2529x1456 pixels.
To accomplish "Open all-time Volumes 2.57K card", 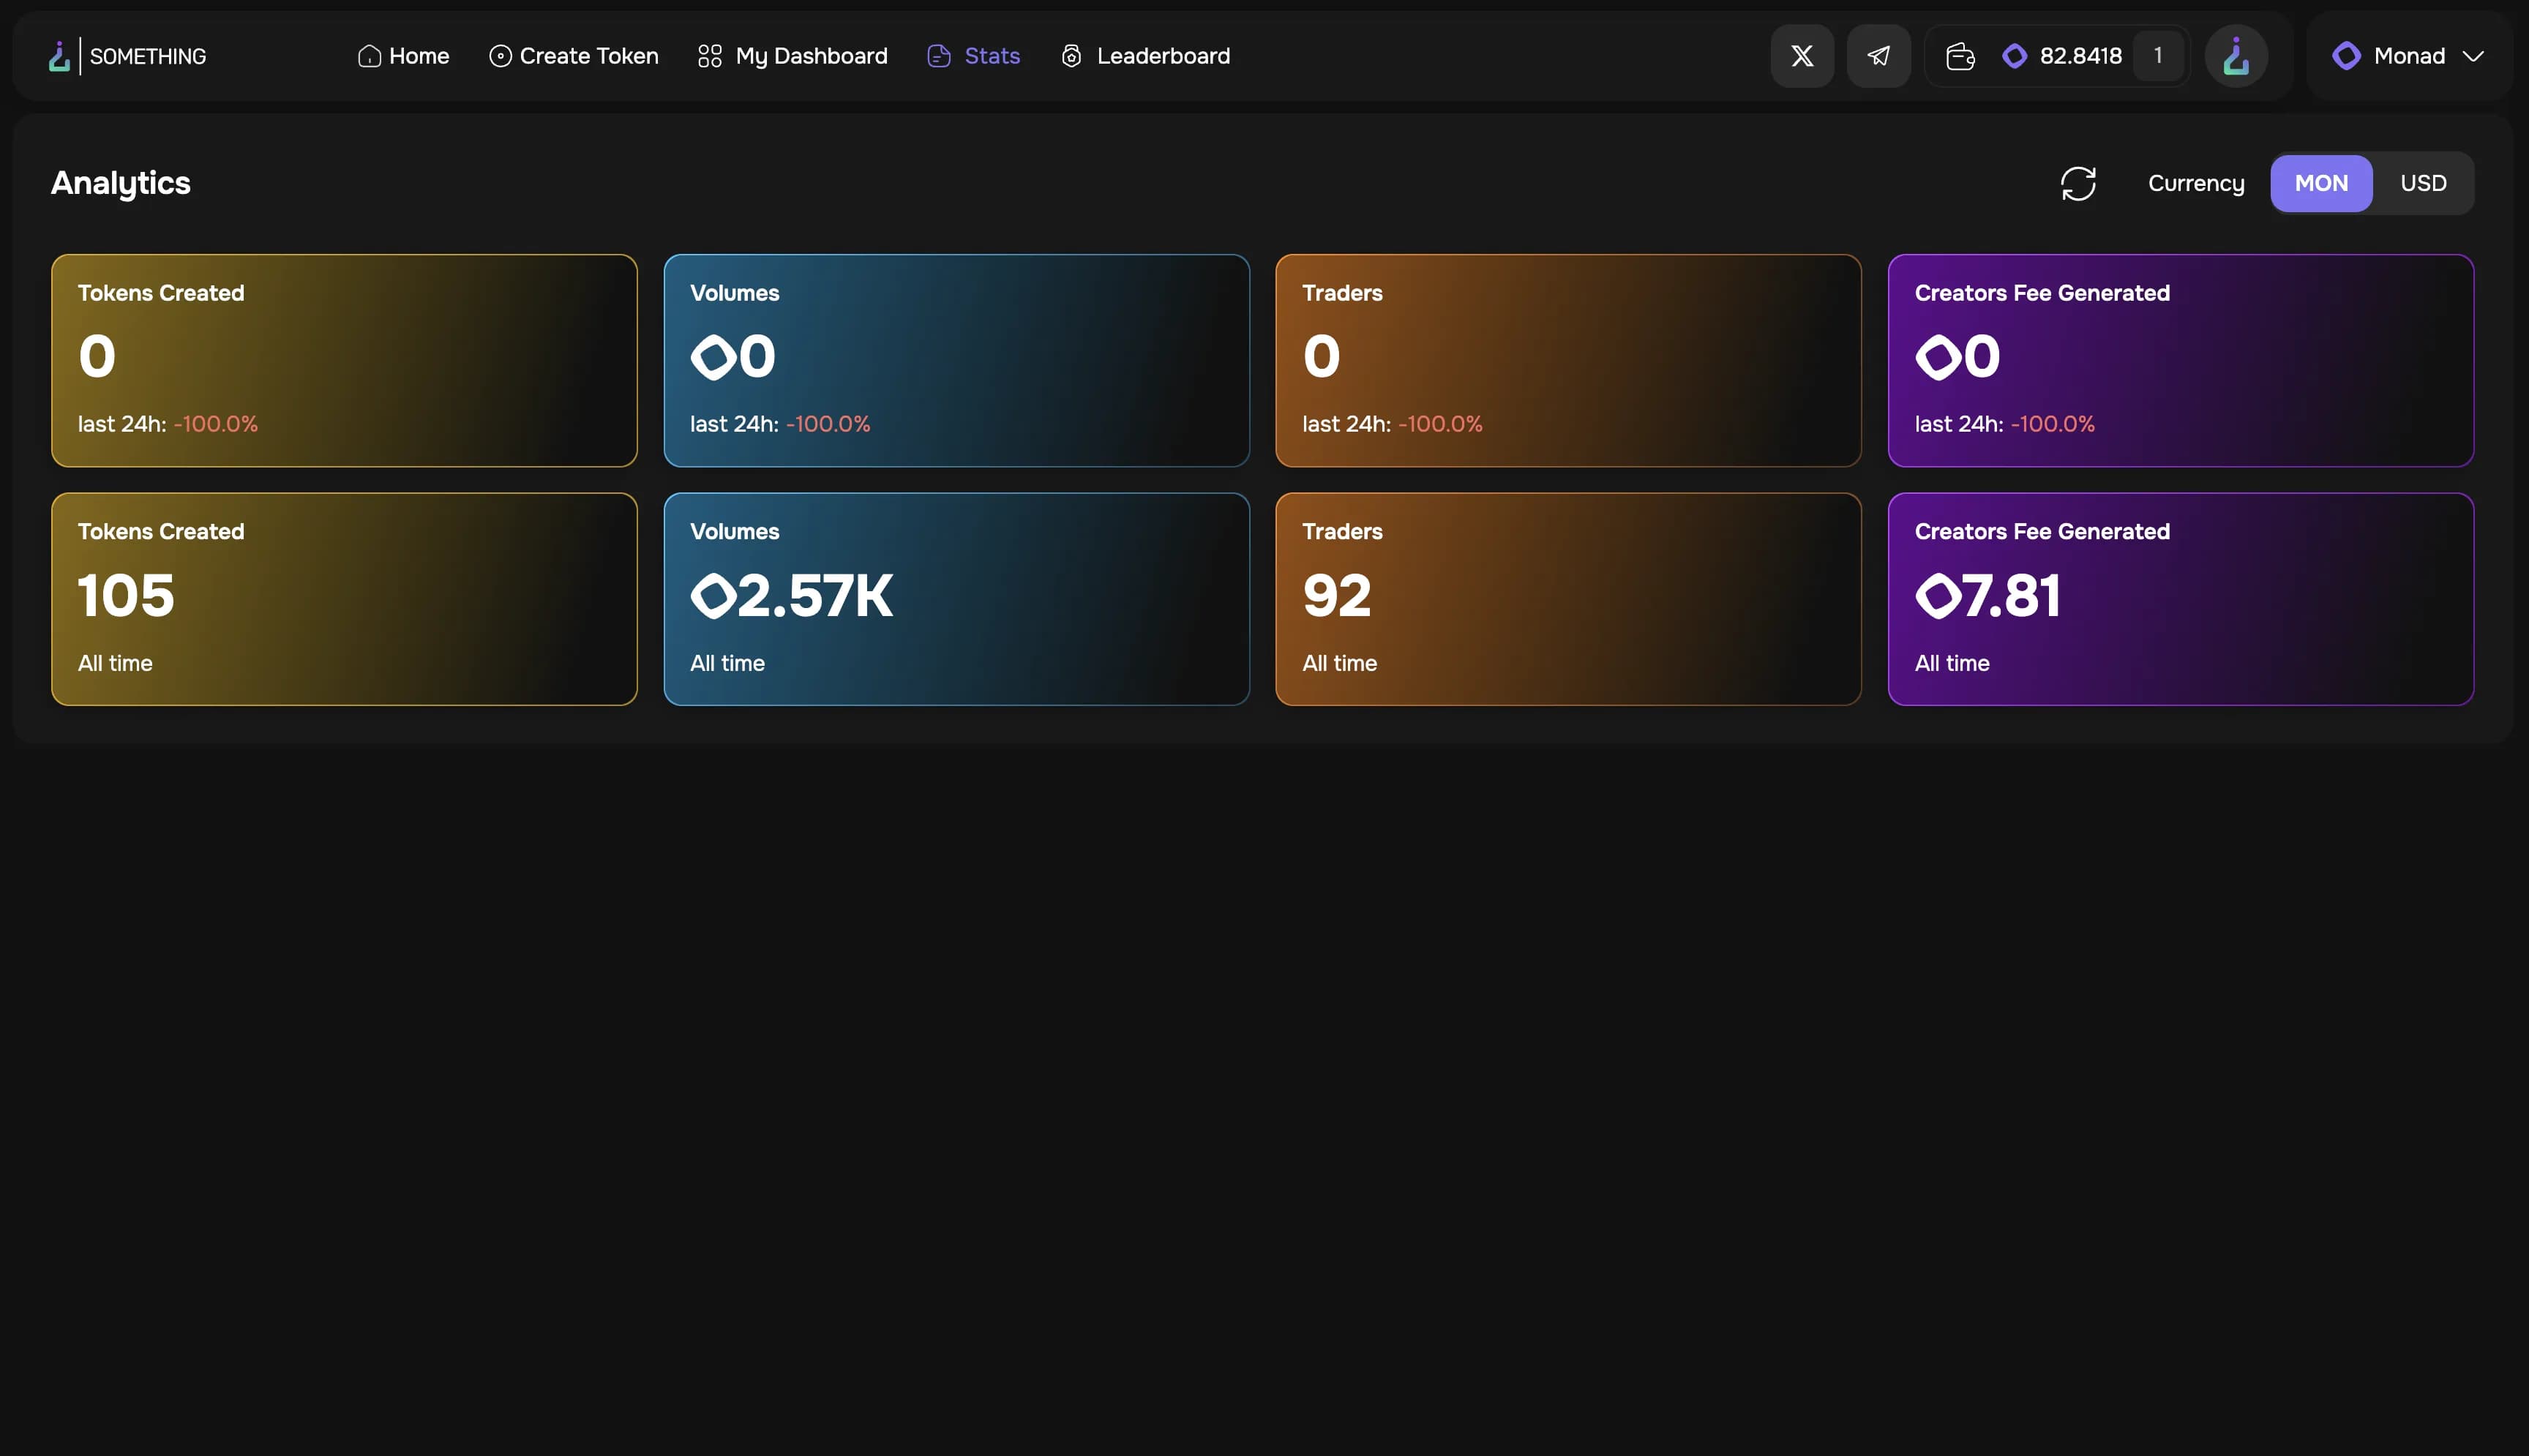I will (x=956, y=599).
